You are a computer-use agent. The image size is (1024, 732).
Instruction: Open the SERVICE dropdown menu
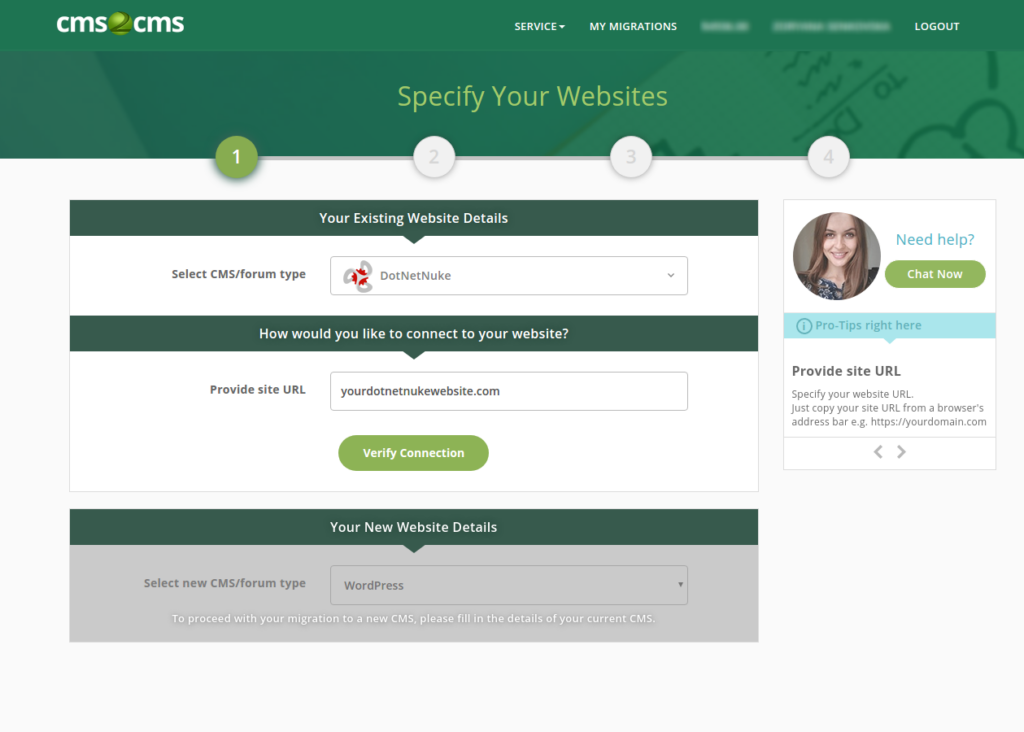pyautogui.click(x=539, y=27)
